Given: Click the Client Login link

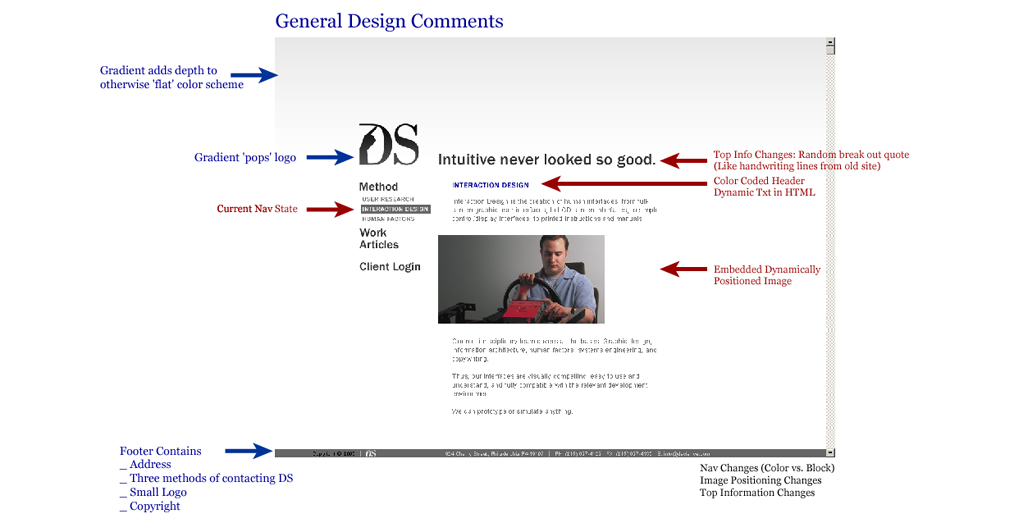Looking at the screenshot, I should pos(390,267).
